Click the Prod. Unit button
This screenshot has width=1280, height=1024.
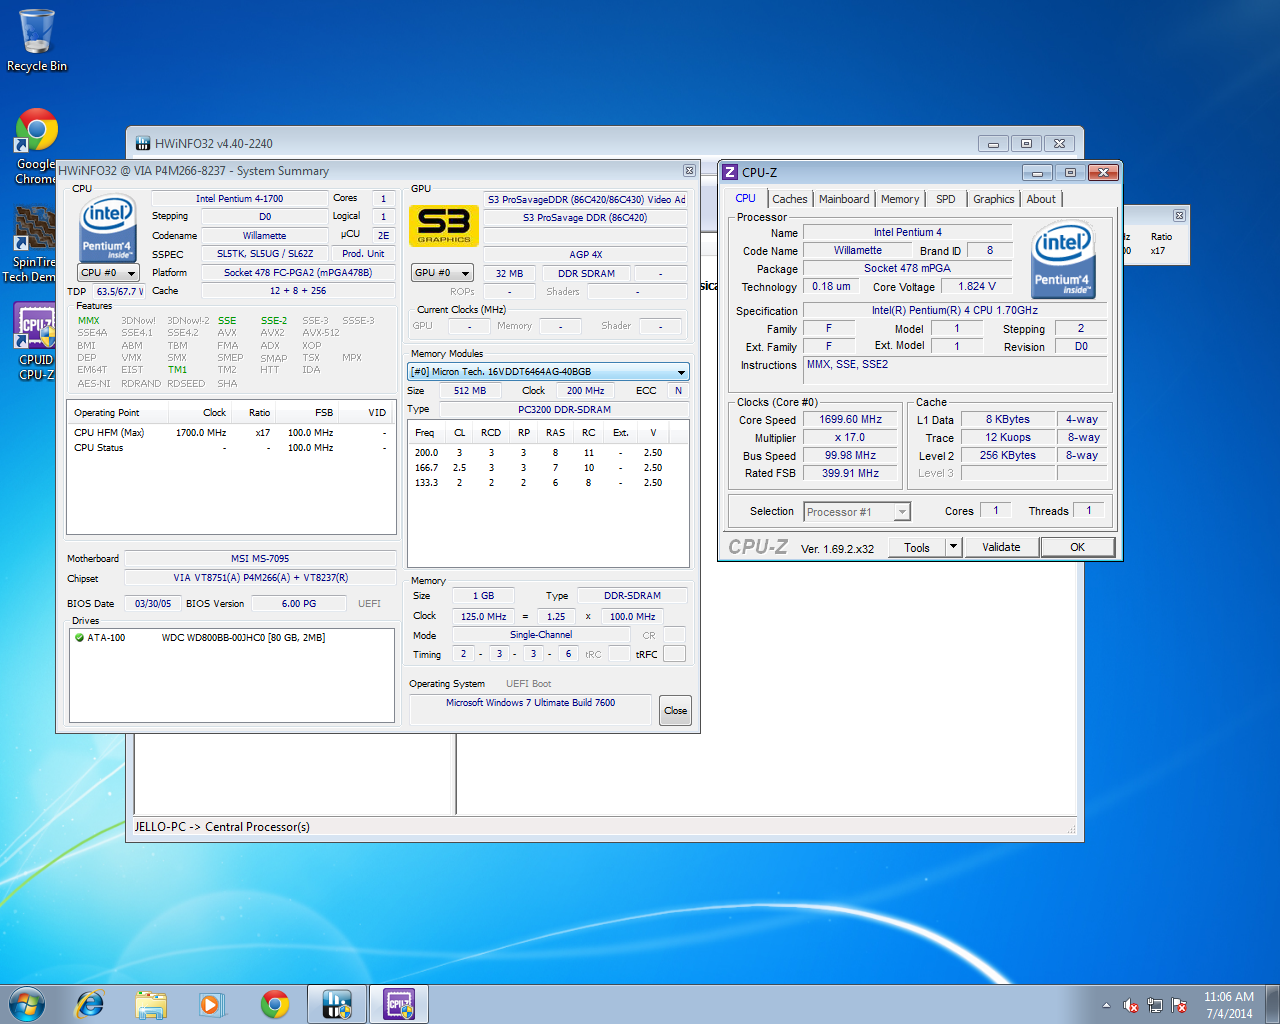[x=363, y=254]
